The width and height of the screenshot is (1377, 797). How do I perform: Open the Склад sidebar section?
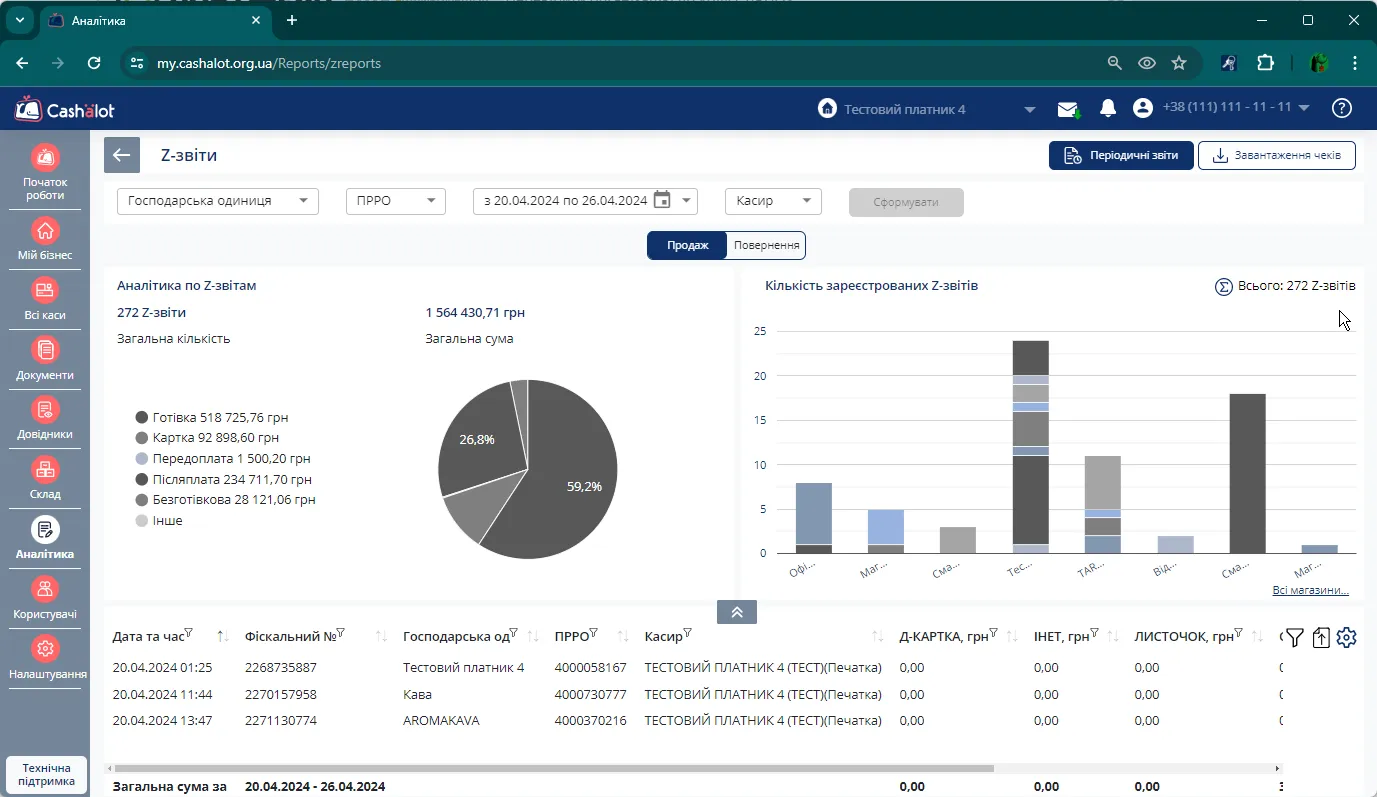(x=45, y=478)
